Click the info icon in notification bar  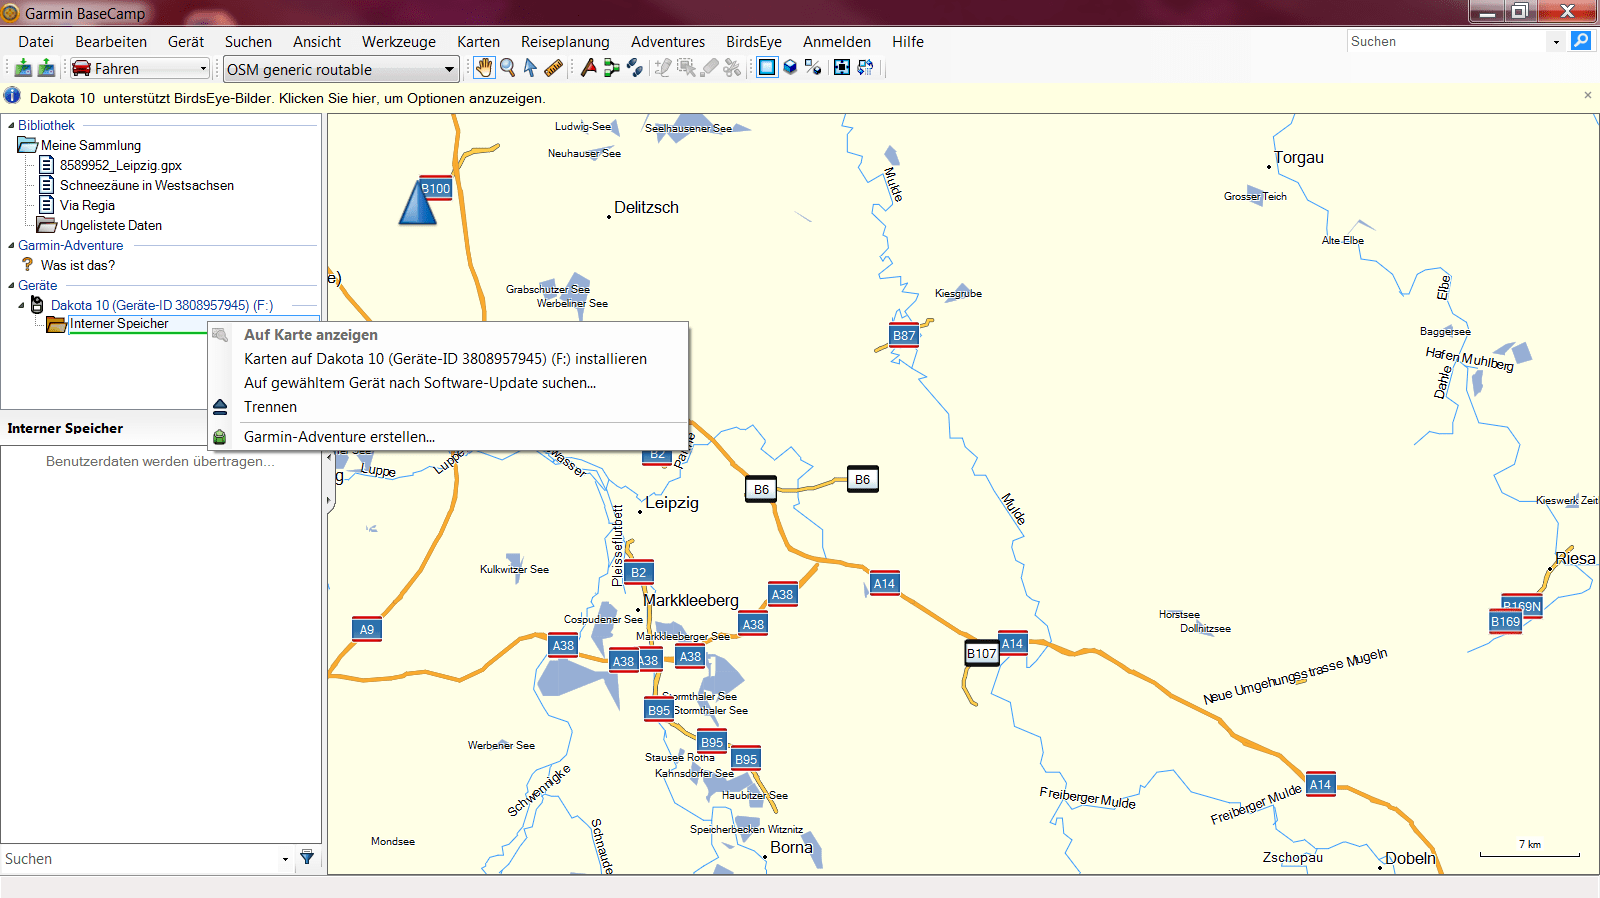12,96
